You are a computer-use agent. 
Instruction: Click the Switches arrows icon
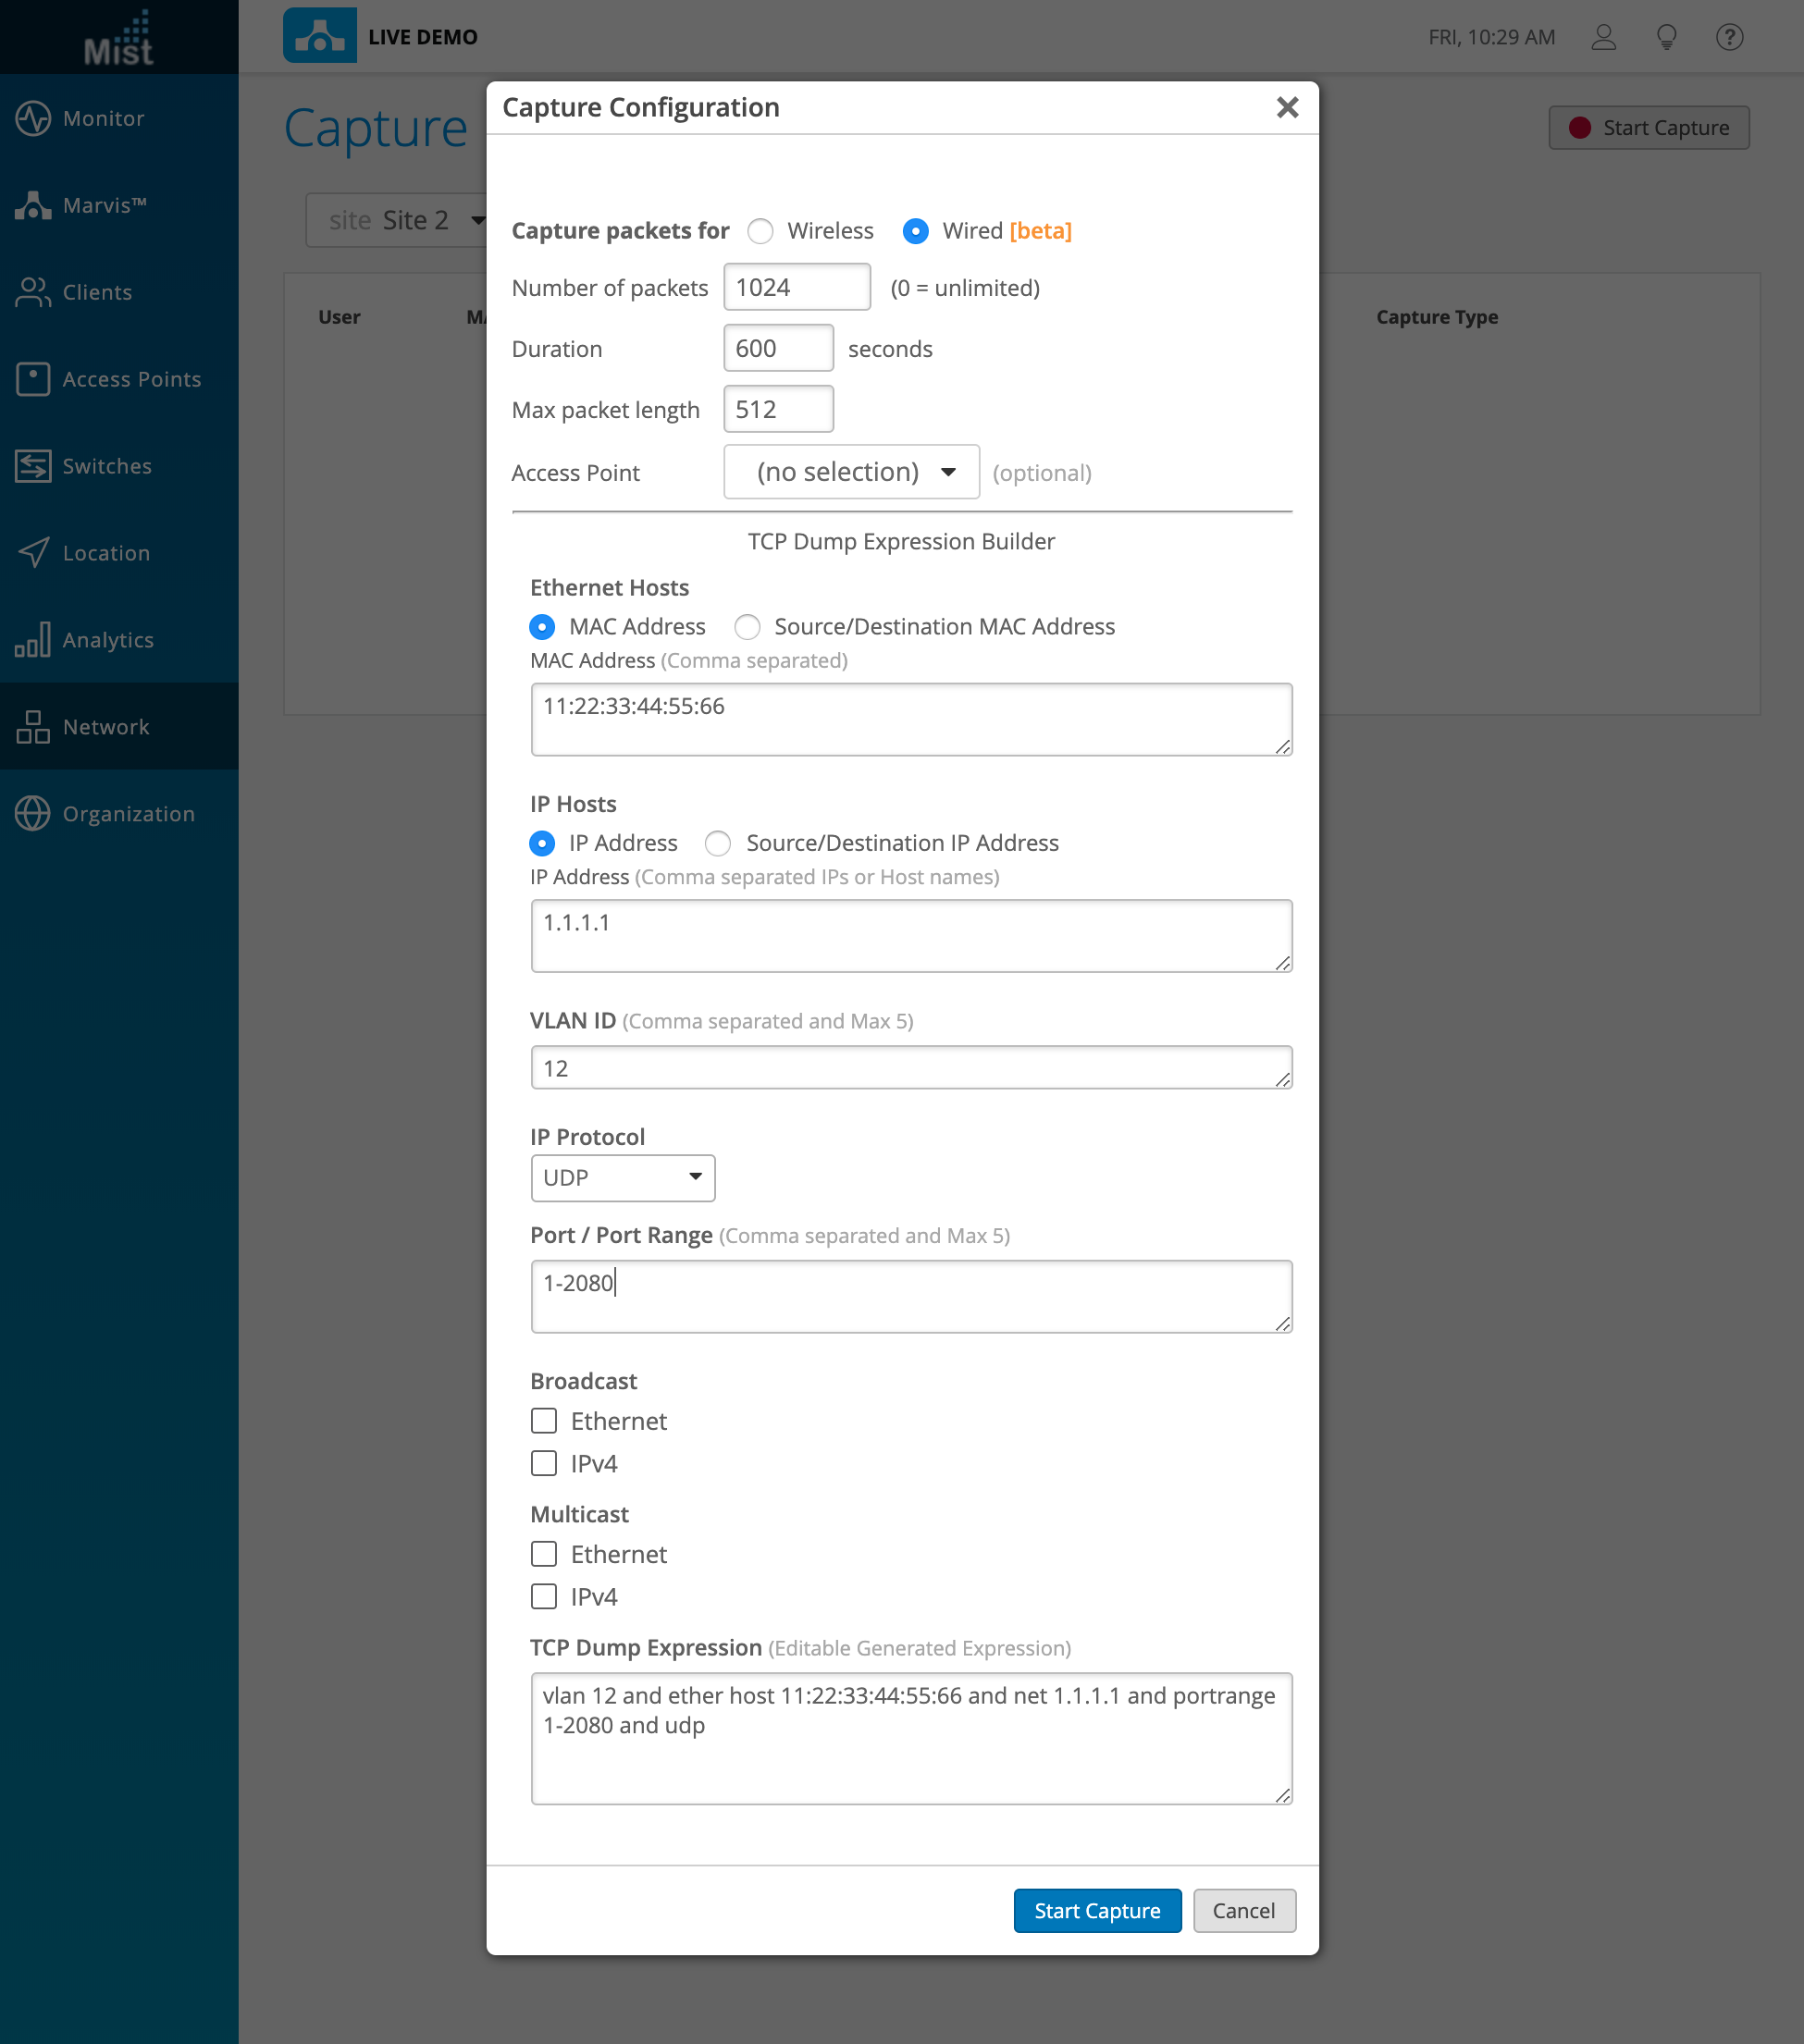tap(32, 466)
